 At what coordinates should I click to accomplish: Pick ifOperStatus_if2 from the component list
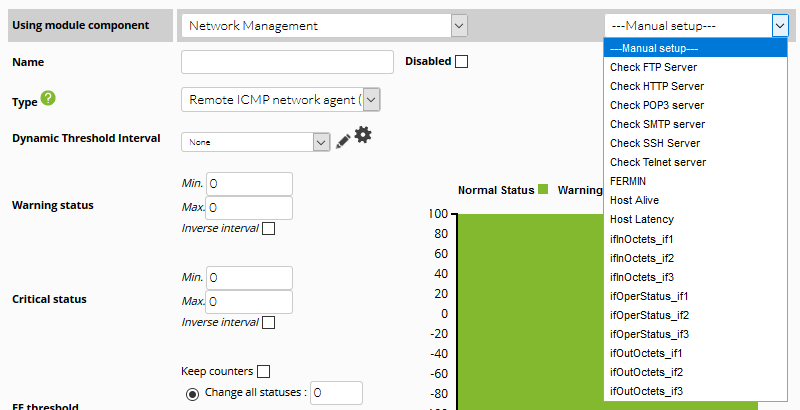click(649, 315)
